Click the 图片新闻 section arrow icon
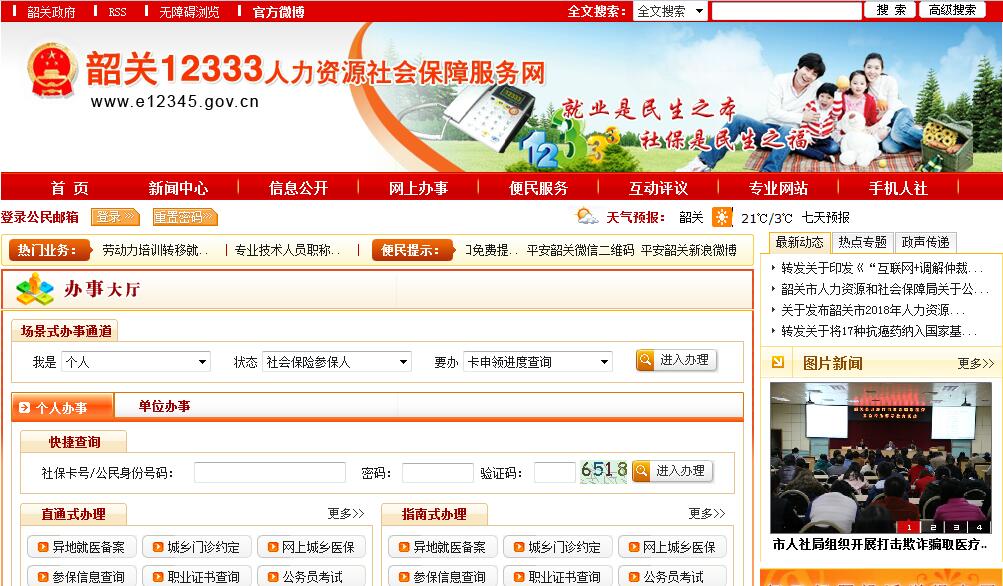The width and height of the screenshot is (1003, 586). [777, 362]
